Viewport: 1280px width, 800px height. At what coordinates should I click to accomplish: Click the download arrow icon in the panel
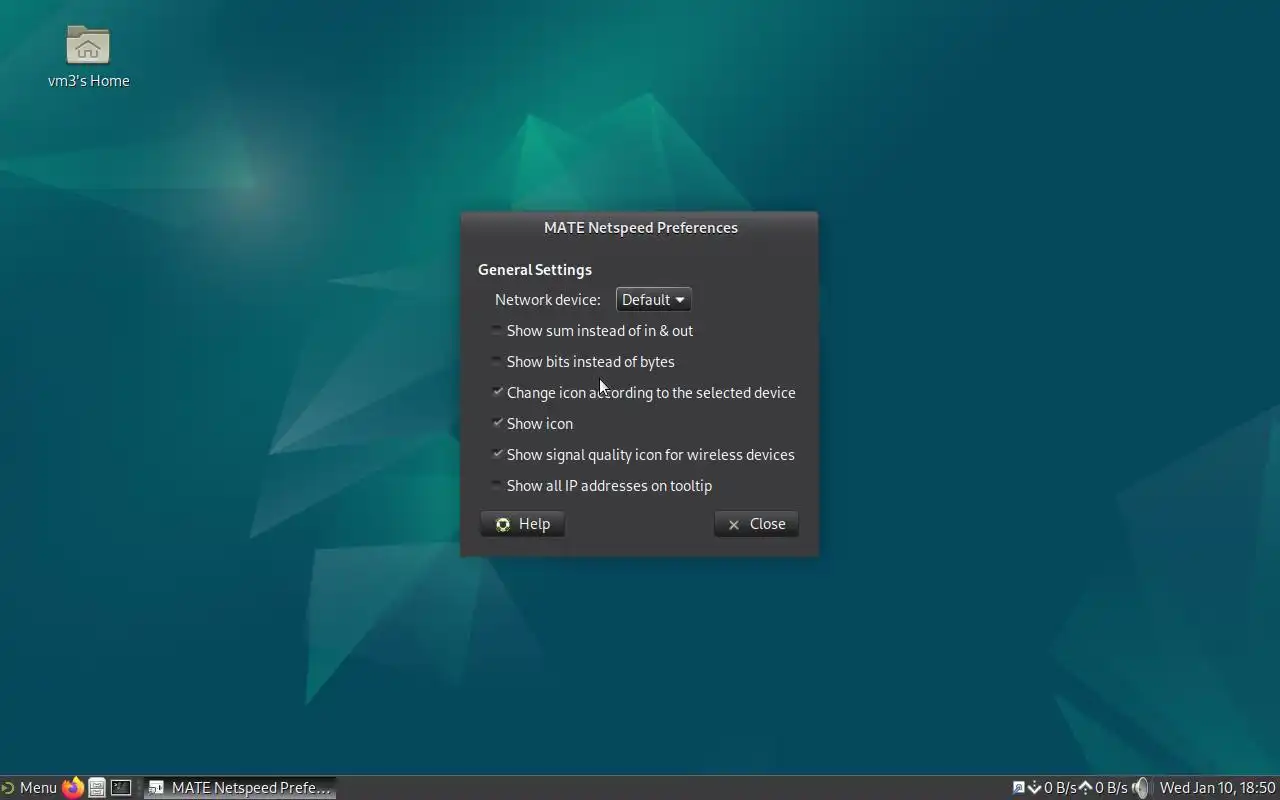(x=1035, y=787)
